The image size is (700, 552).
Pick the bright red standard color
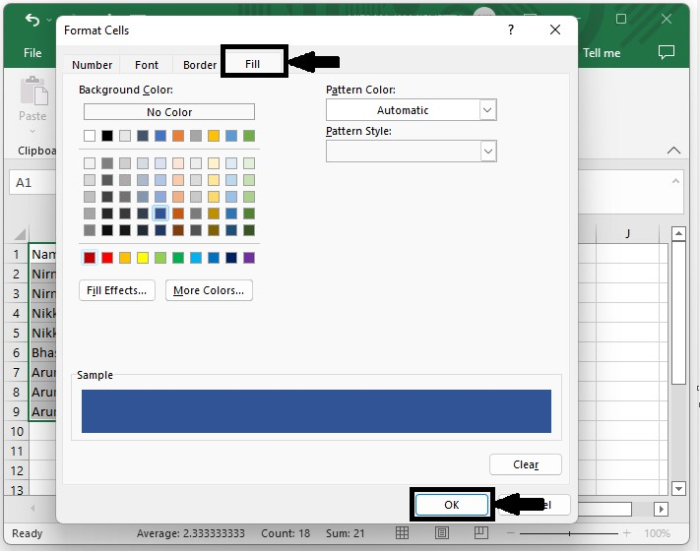(107, 258)
